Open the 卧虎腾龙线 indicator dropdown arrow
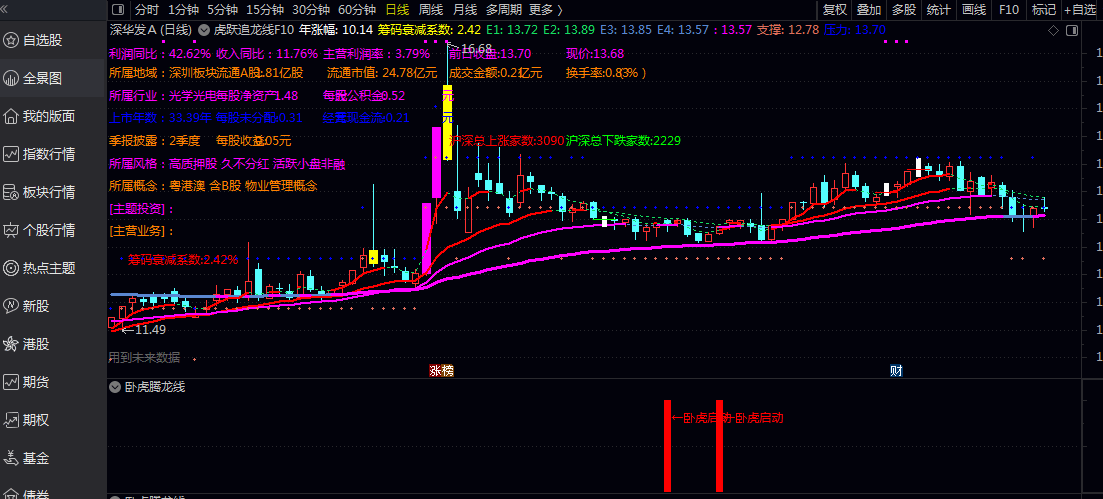1103x499 pixels. pos(115,386)
